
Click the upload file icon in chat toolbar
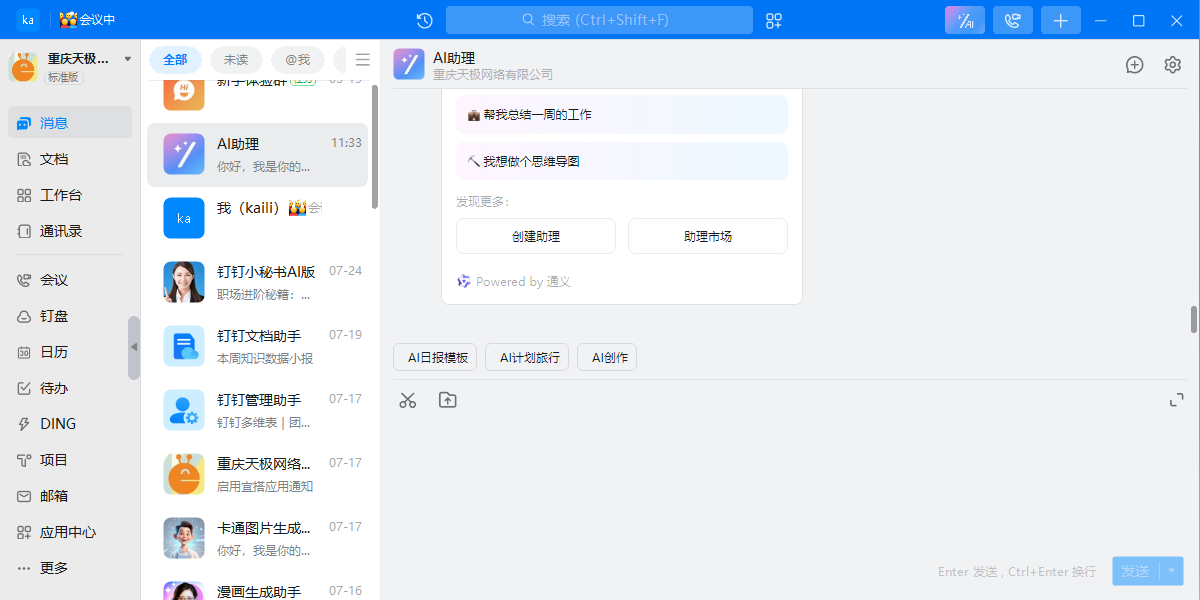pos(447,399)
